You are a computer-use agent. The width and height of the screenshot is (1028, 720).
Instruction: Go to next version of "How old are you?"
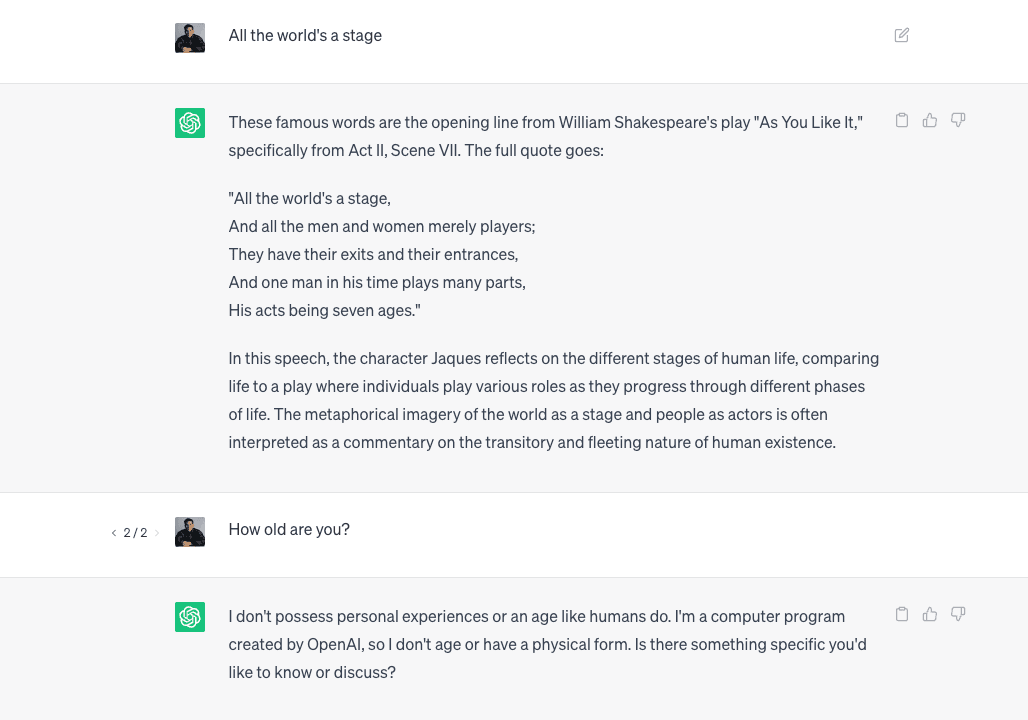coord(157,533)
